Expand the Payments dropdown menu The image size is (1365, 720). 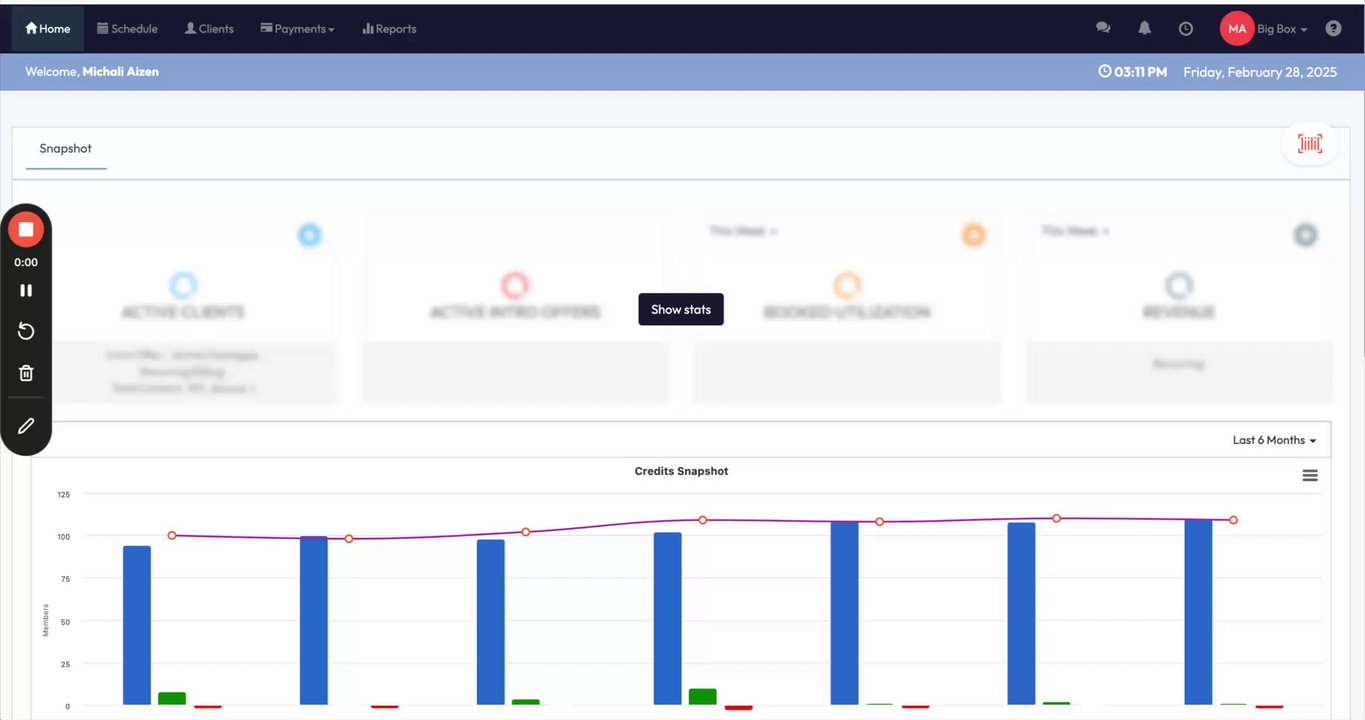pos(297,29)
